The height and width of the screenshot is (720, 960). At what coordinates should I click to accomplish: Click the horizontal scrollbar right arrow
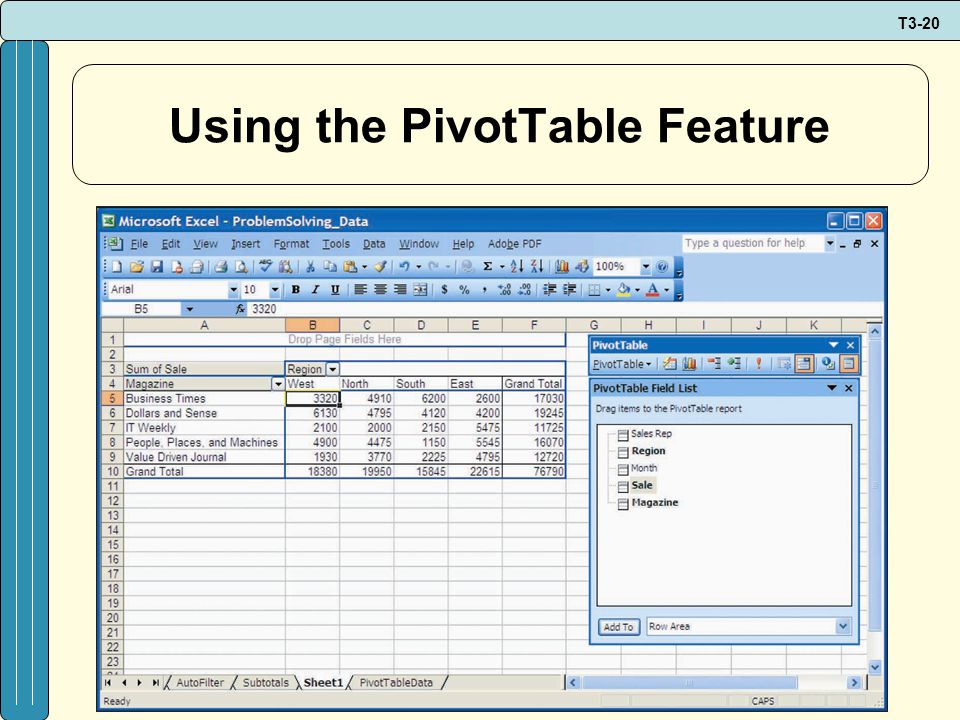853,682
